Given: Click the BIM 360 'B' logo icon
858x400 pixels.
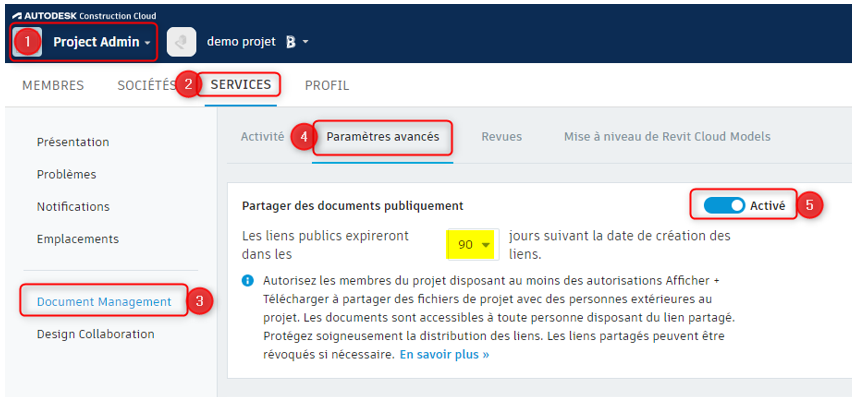Looking at the screenshot, I should pyautogui.click(x=291, y=42).
